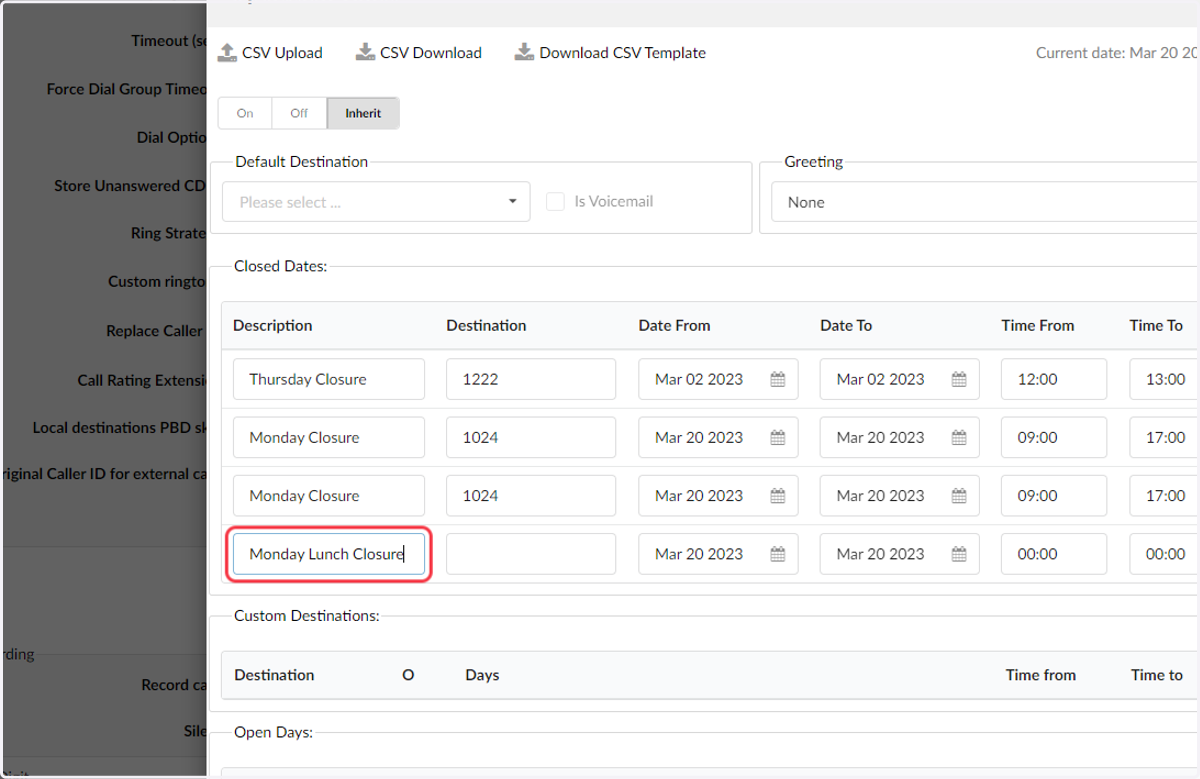Click the 13:00 Time To field
The height and width of the screenshot is (779, 1200).
pyautogui.click(x=1165, y=380)
